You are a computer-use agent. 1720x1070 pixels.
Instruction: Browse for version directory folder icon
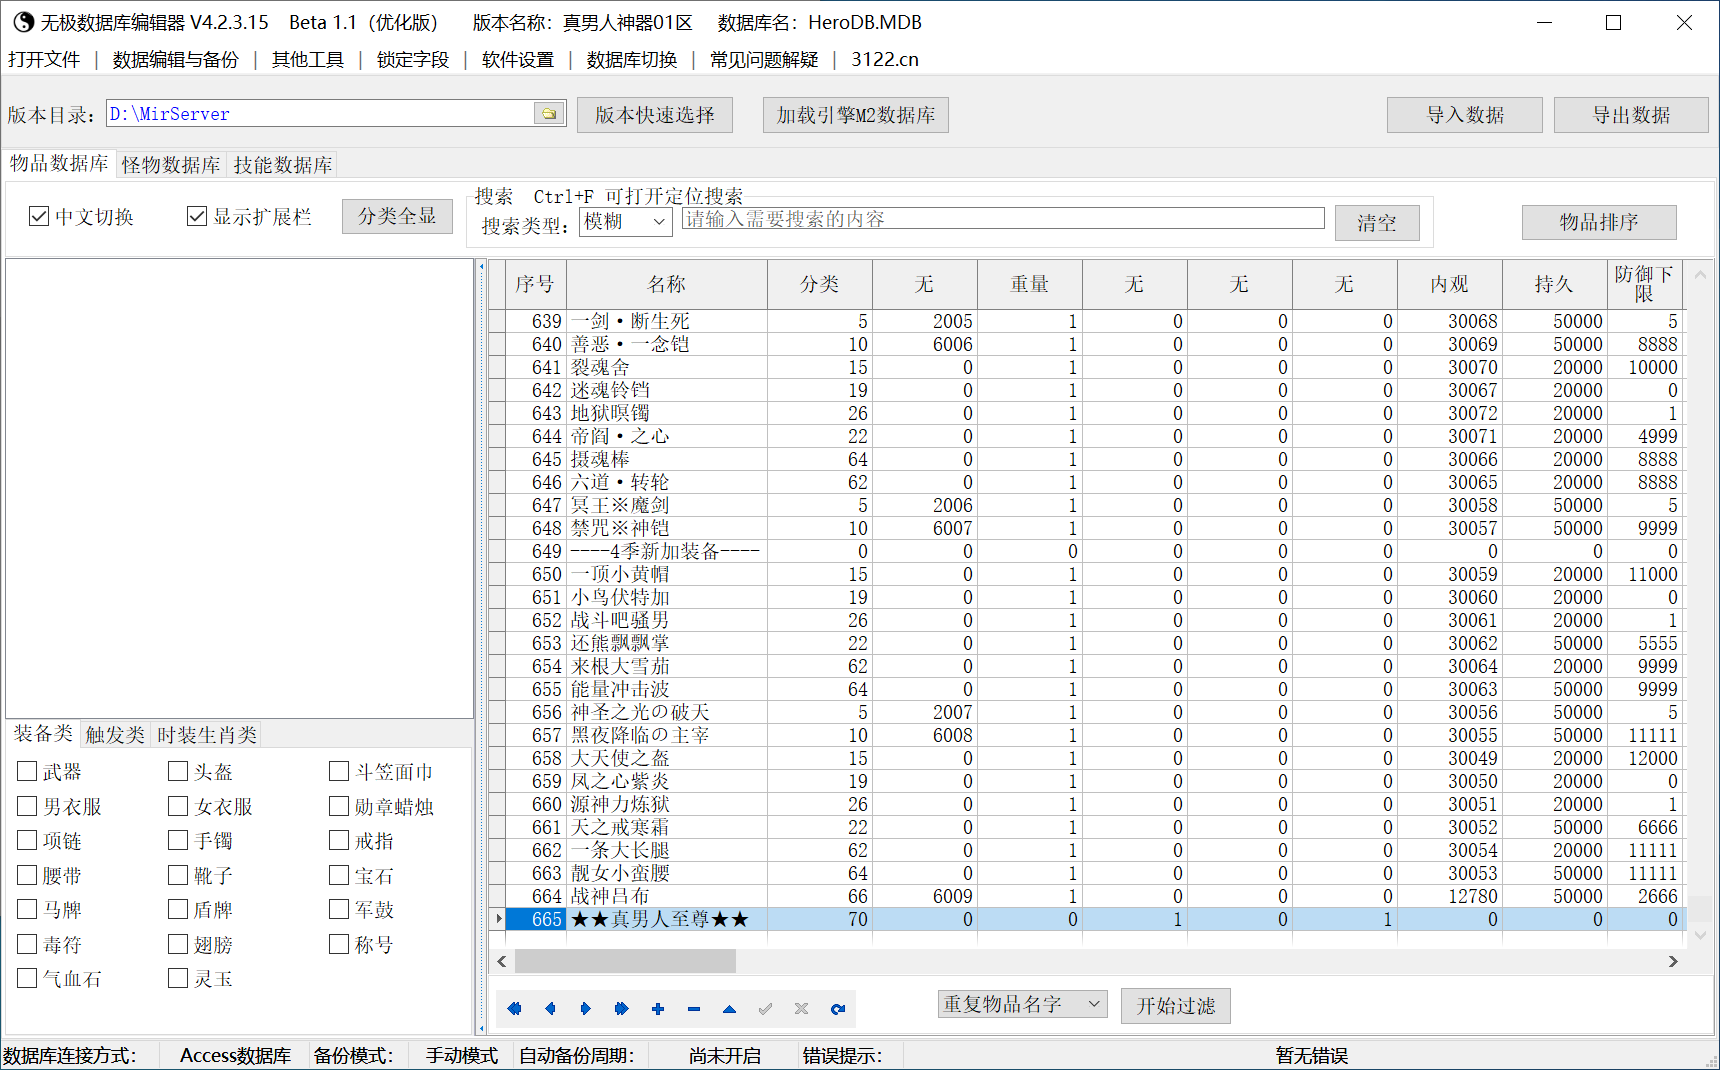pyautogui.click(x=549, y=114)
